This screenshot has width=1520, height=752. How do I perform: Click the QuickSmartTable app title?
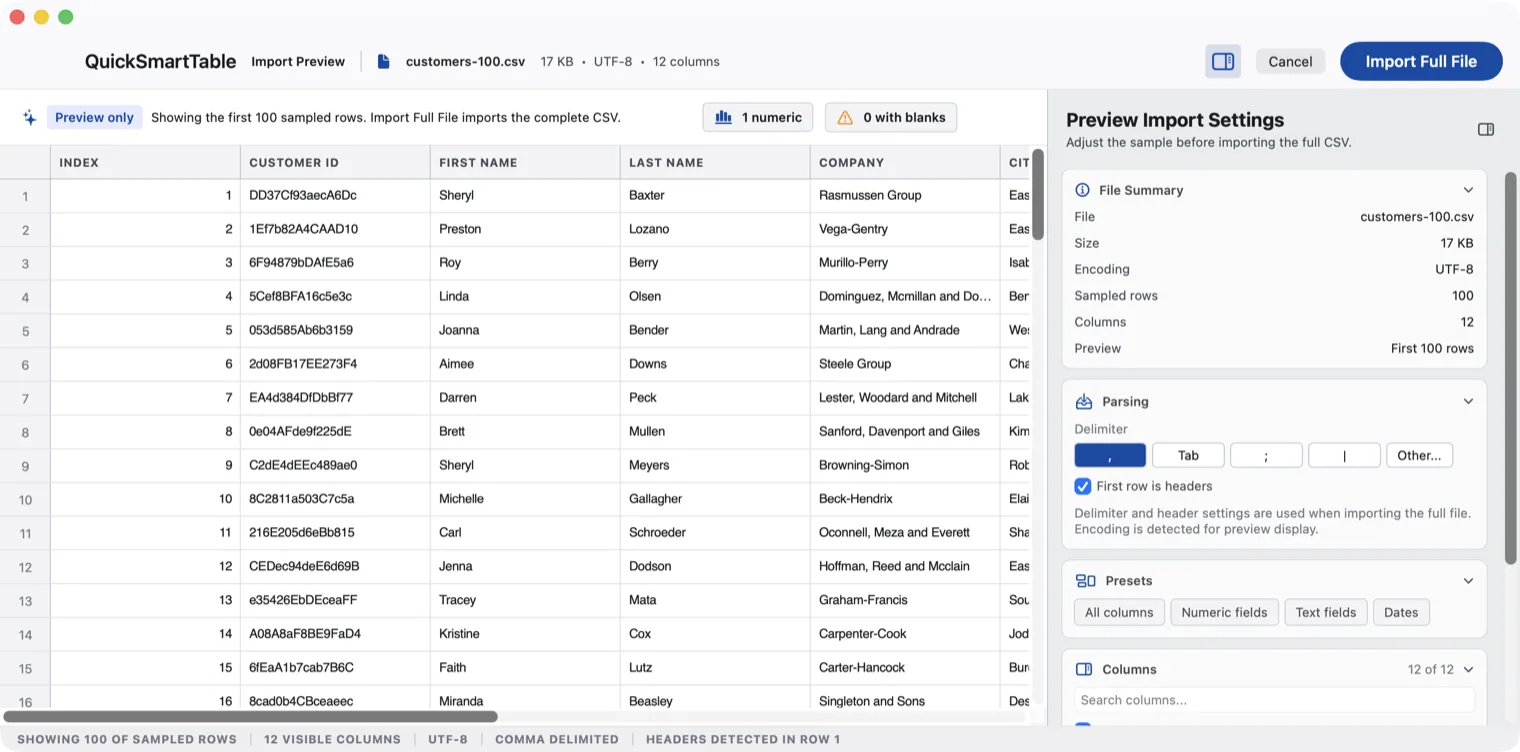(160, 61)
